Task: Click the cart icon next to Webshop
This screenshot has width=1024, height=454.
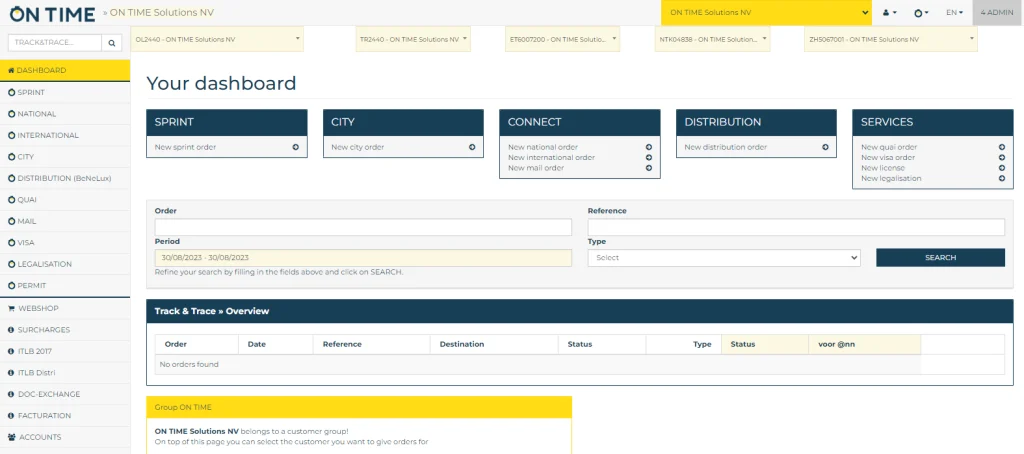Action: click(x=11, y=308)
